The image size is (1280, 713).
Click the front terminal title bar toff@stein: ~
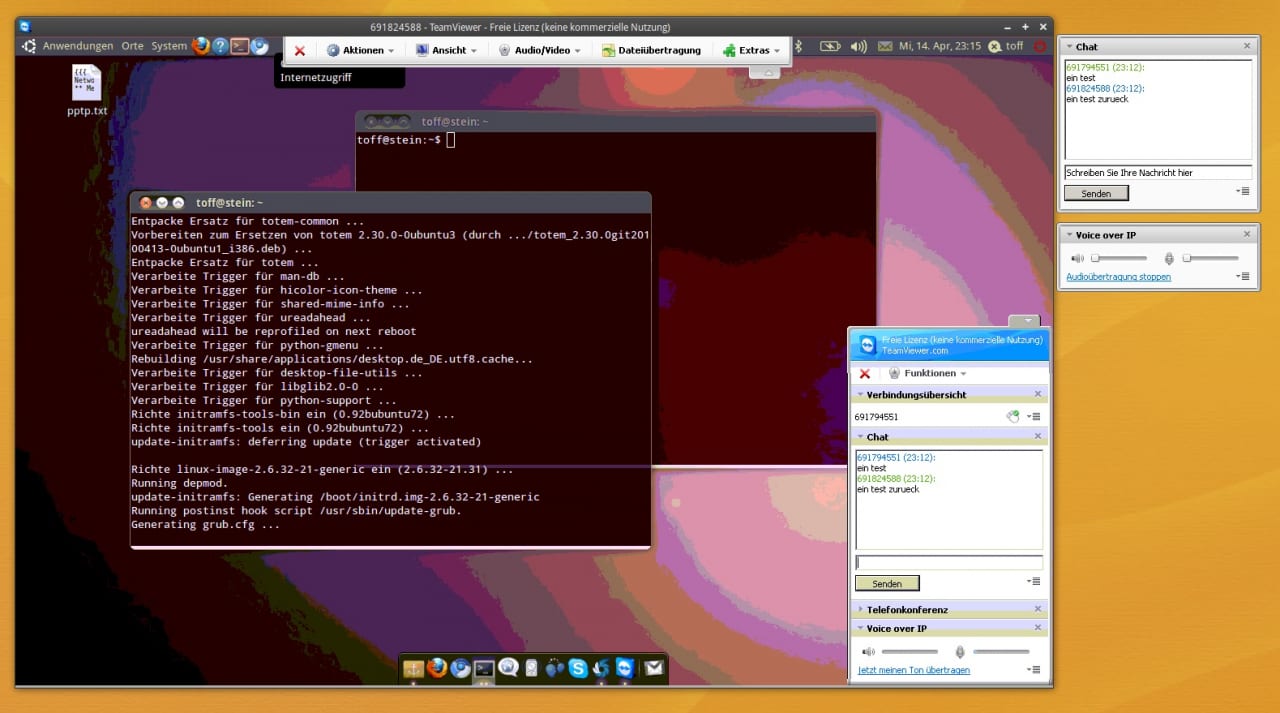coord(390,203)
